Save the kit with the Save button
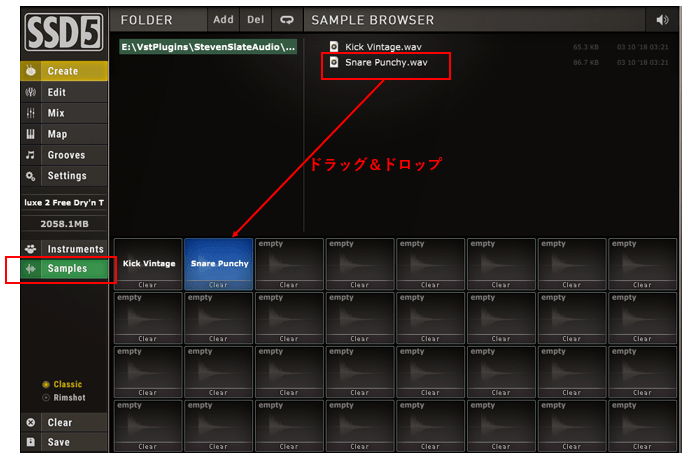 pos(64,442)
